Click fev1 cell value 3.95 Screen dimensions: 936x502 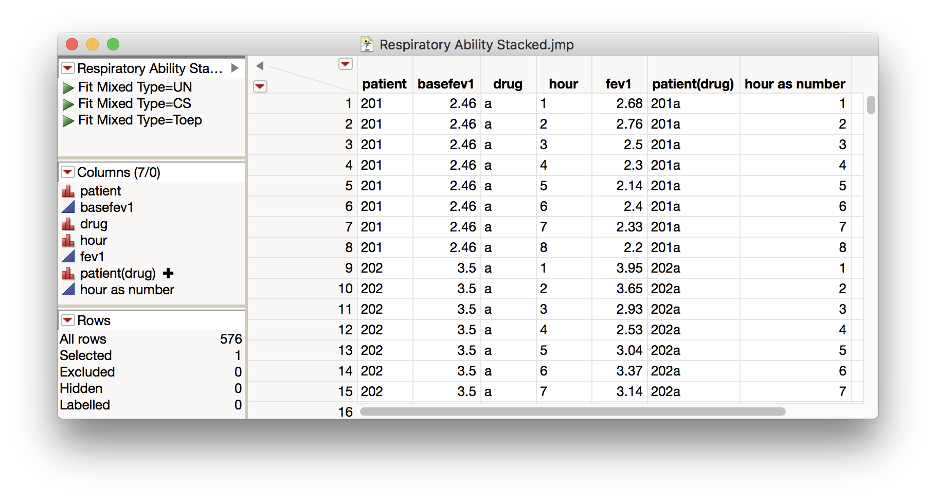pos(629,269)
